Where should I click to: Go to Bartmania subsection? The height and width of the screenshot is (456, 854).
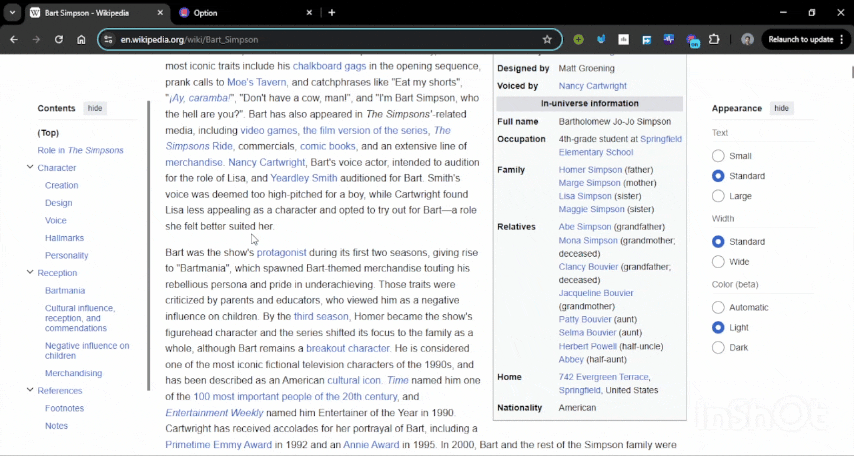(x=65, y=290)
